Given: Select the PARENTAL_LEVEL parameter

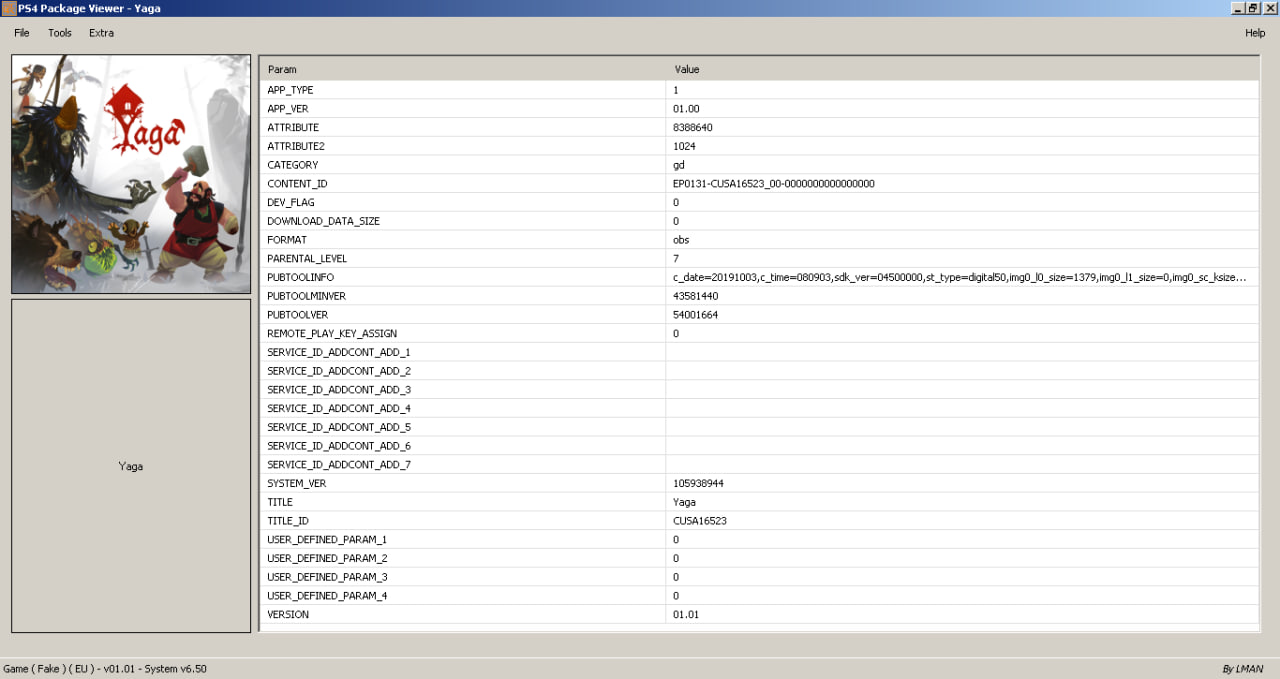Looking at the screenshot, I should click(307, 259).
